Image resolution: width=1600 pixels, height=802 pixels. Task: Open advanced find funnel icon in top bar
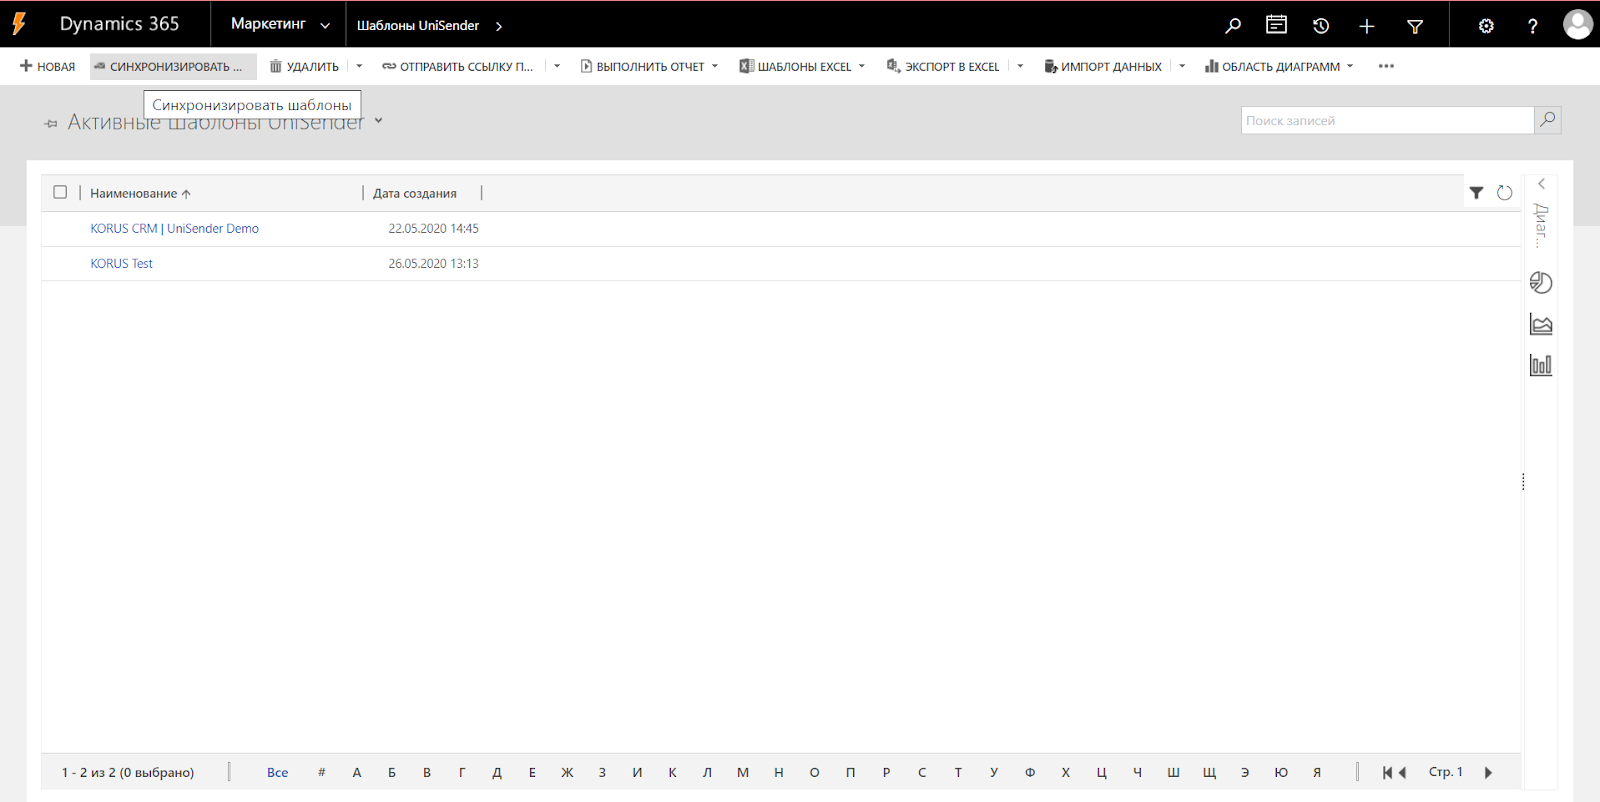pos(1415,27)
